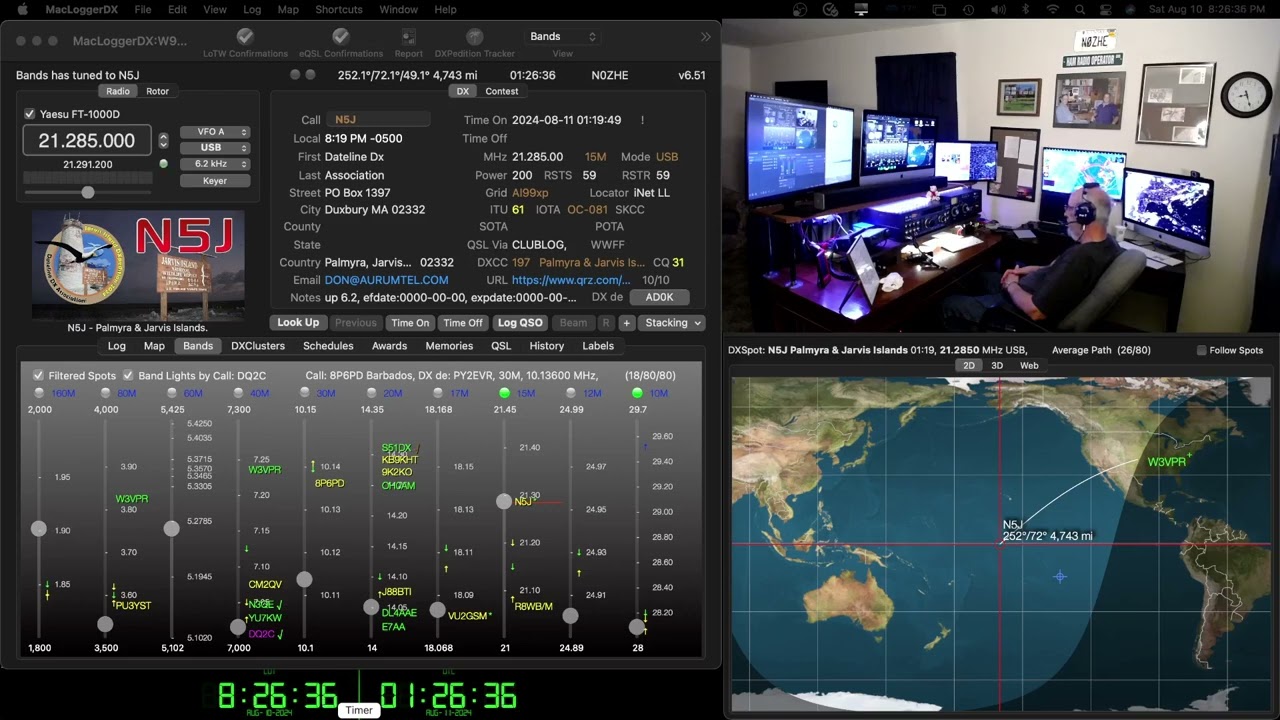Enable the Follow Spots checkbox
1280x720 pixels.
pyautogui.click(x=1202, y=350)
